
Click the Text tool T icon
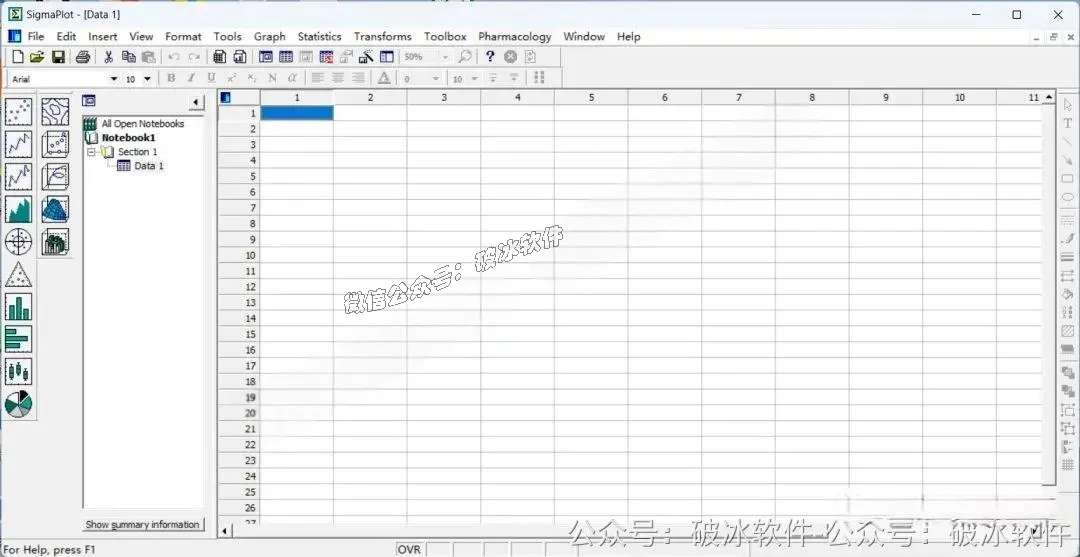point(1068,123)
